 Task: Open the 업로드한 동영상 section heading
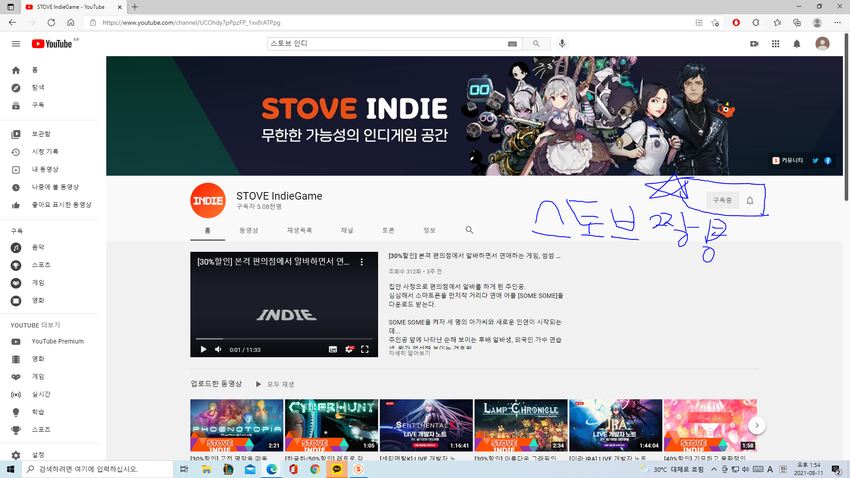tap(216, 384)
